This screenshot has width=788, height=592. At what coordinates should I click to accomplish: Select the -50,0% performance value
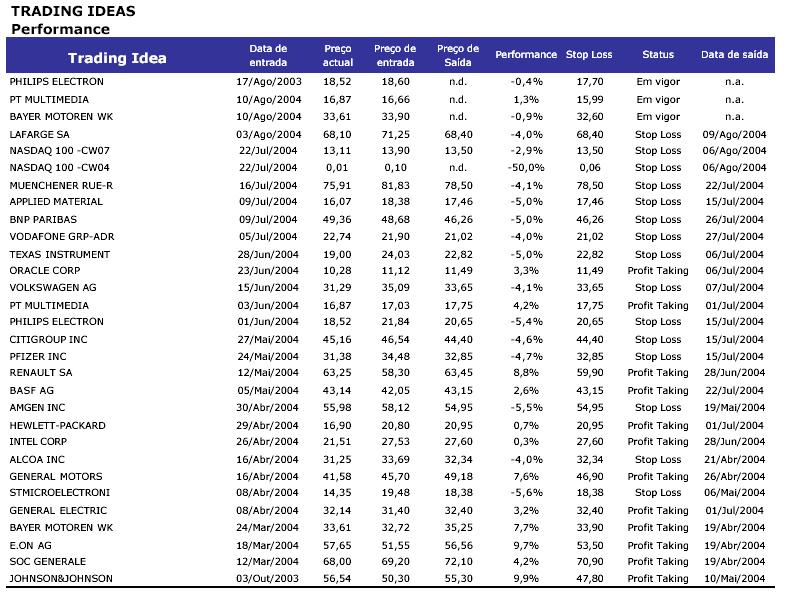click(x=526, y=168)
